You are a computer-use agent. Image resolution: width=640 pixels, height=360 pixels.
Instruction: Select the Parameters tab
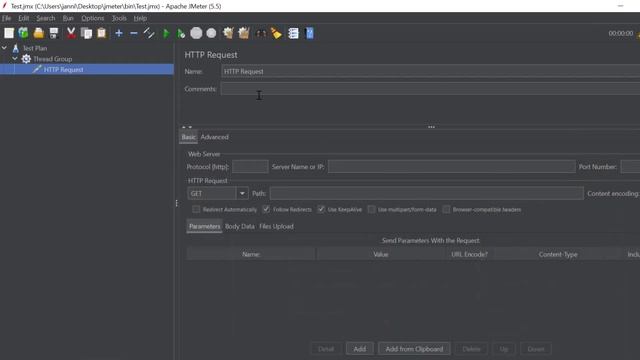(204, 227)
